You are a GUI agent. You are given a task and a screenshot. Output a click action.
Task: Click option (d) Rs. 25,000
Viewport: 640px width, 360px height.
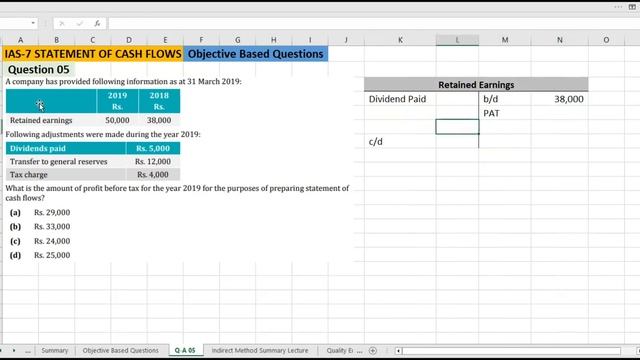[x=40, y=255]
